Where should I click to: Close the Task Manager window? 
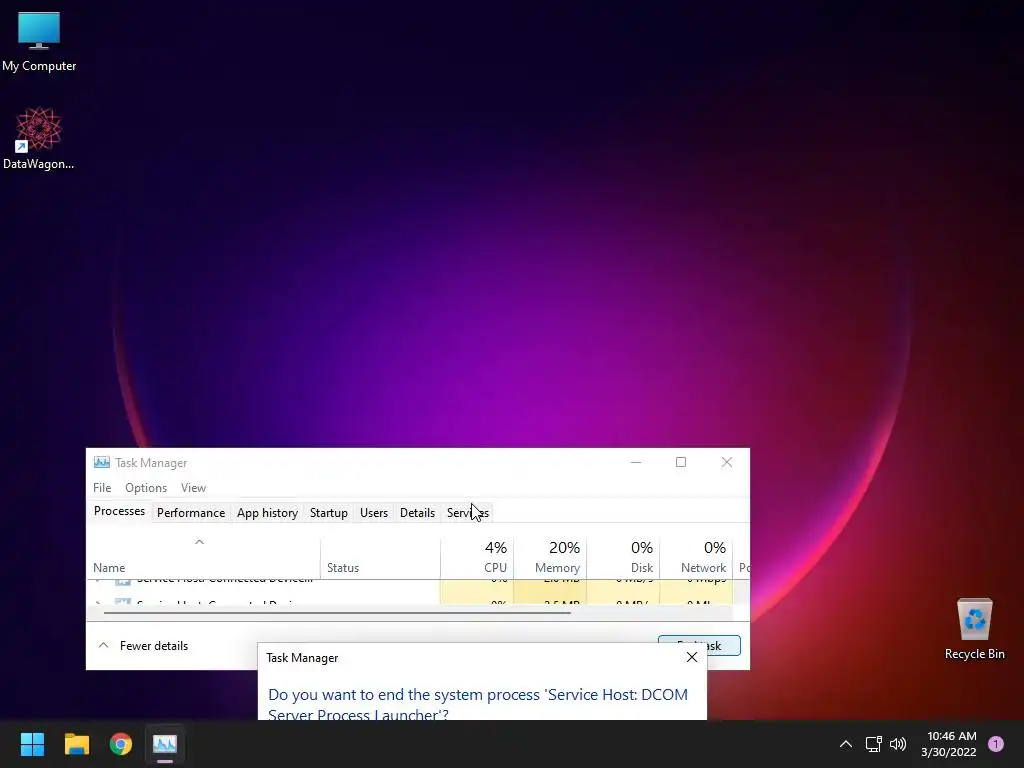[x=726, y=462]
